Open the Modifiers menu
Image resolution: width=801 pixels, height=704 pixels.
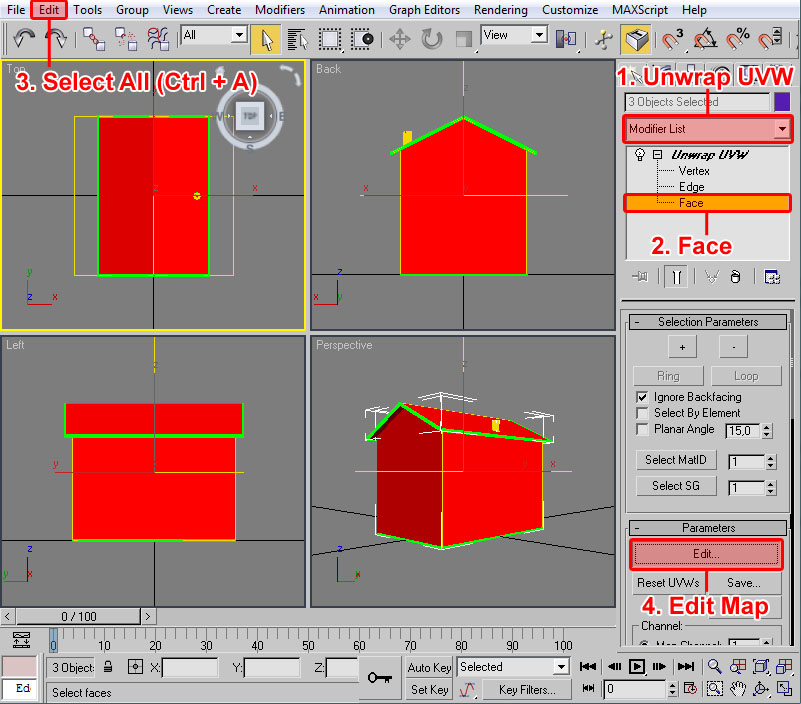(280, 10)
